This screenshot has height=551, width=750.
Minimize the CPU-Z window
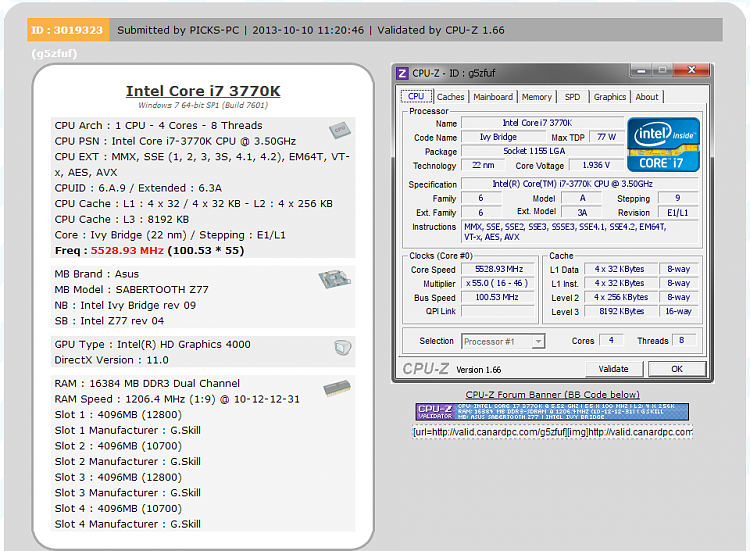(x=642, y=71)
